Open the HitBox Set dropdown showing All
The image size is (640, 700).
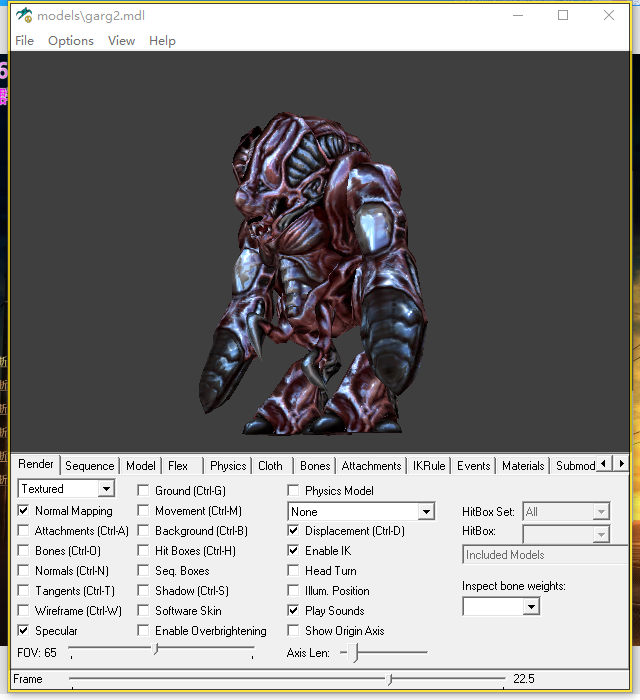(x=566, y=512)
